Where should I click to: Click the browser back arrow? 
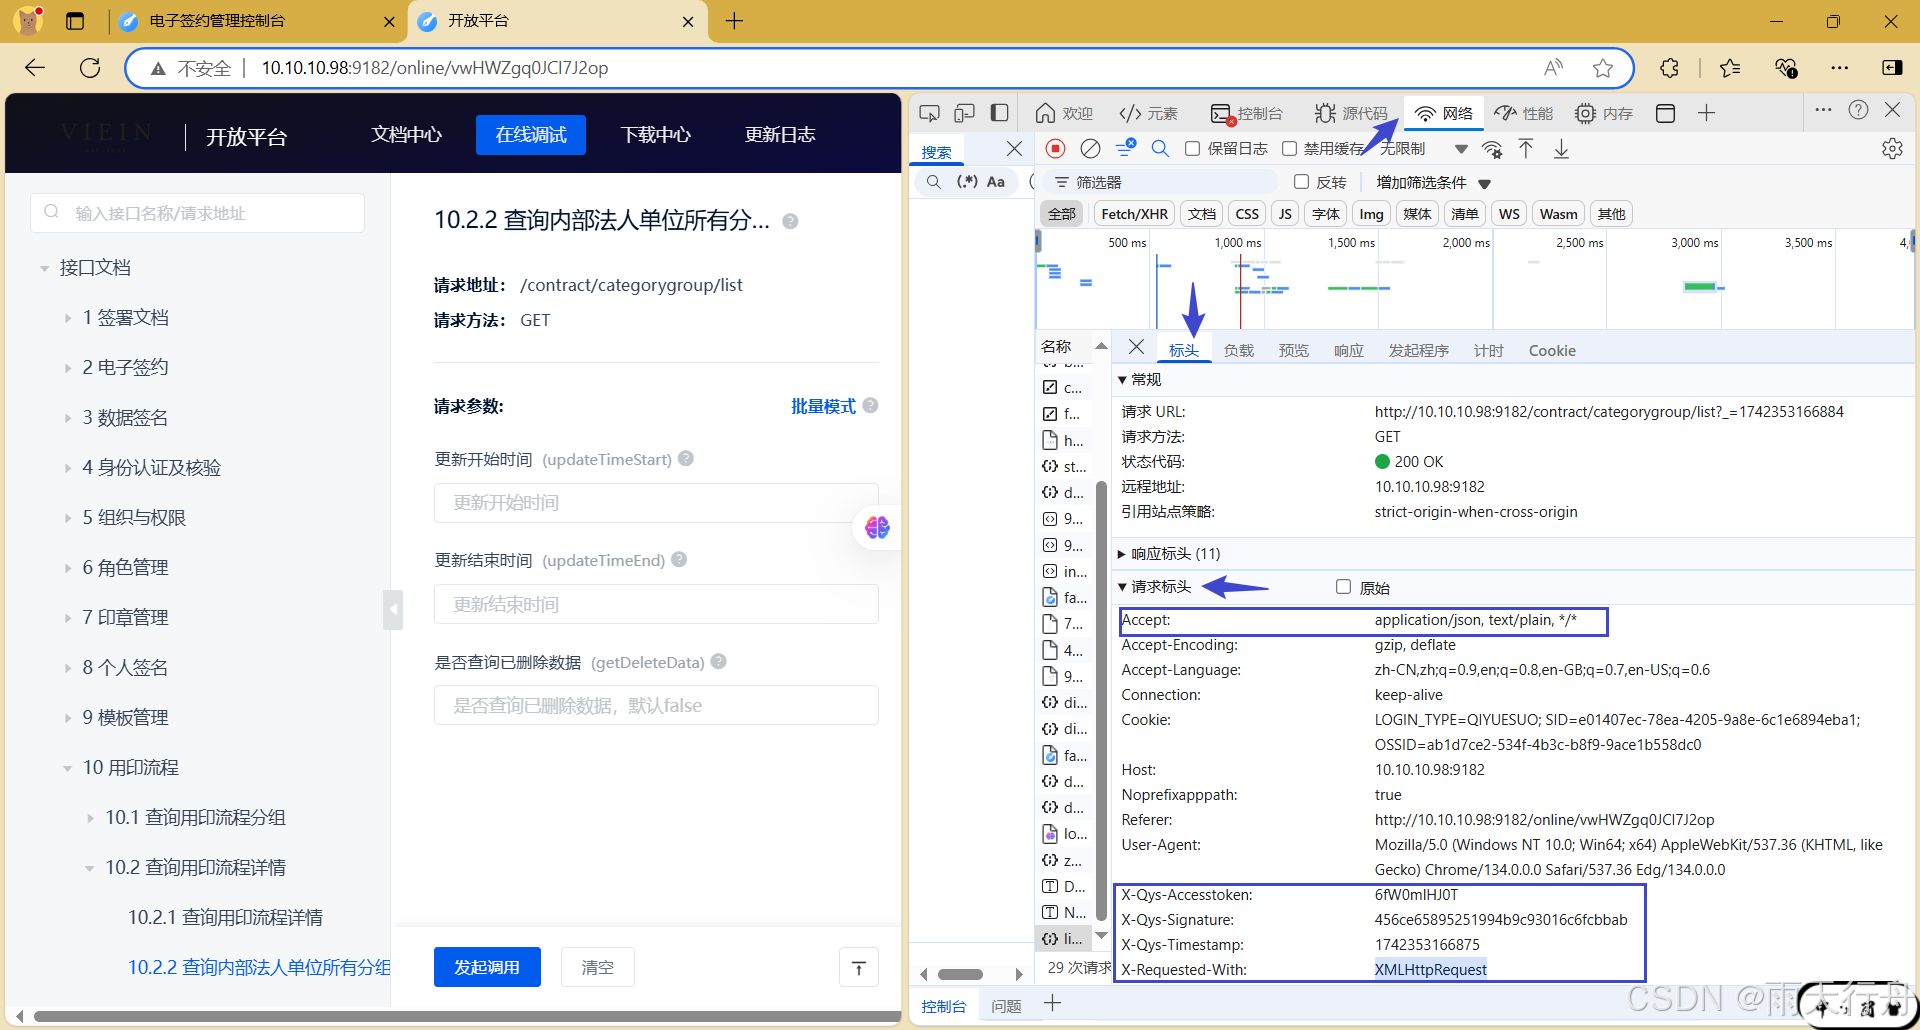[x=35, y=68]
